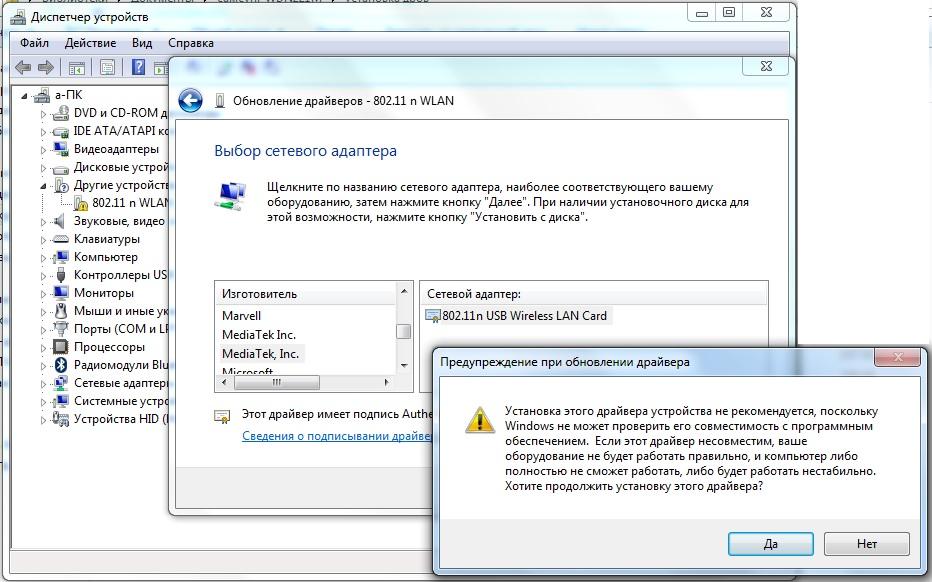Click the Звуковые, видео speaker icon
The width and height of the screenshot is (932, 582).
coord(59,221)
